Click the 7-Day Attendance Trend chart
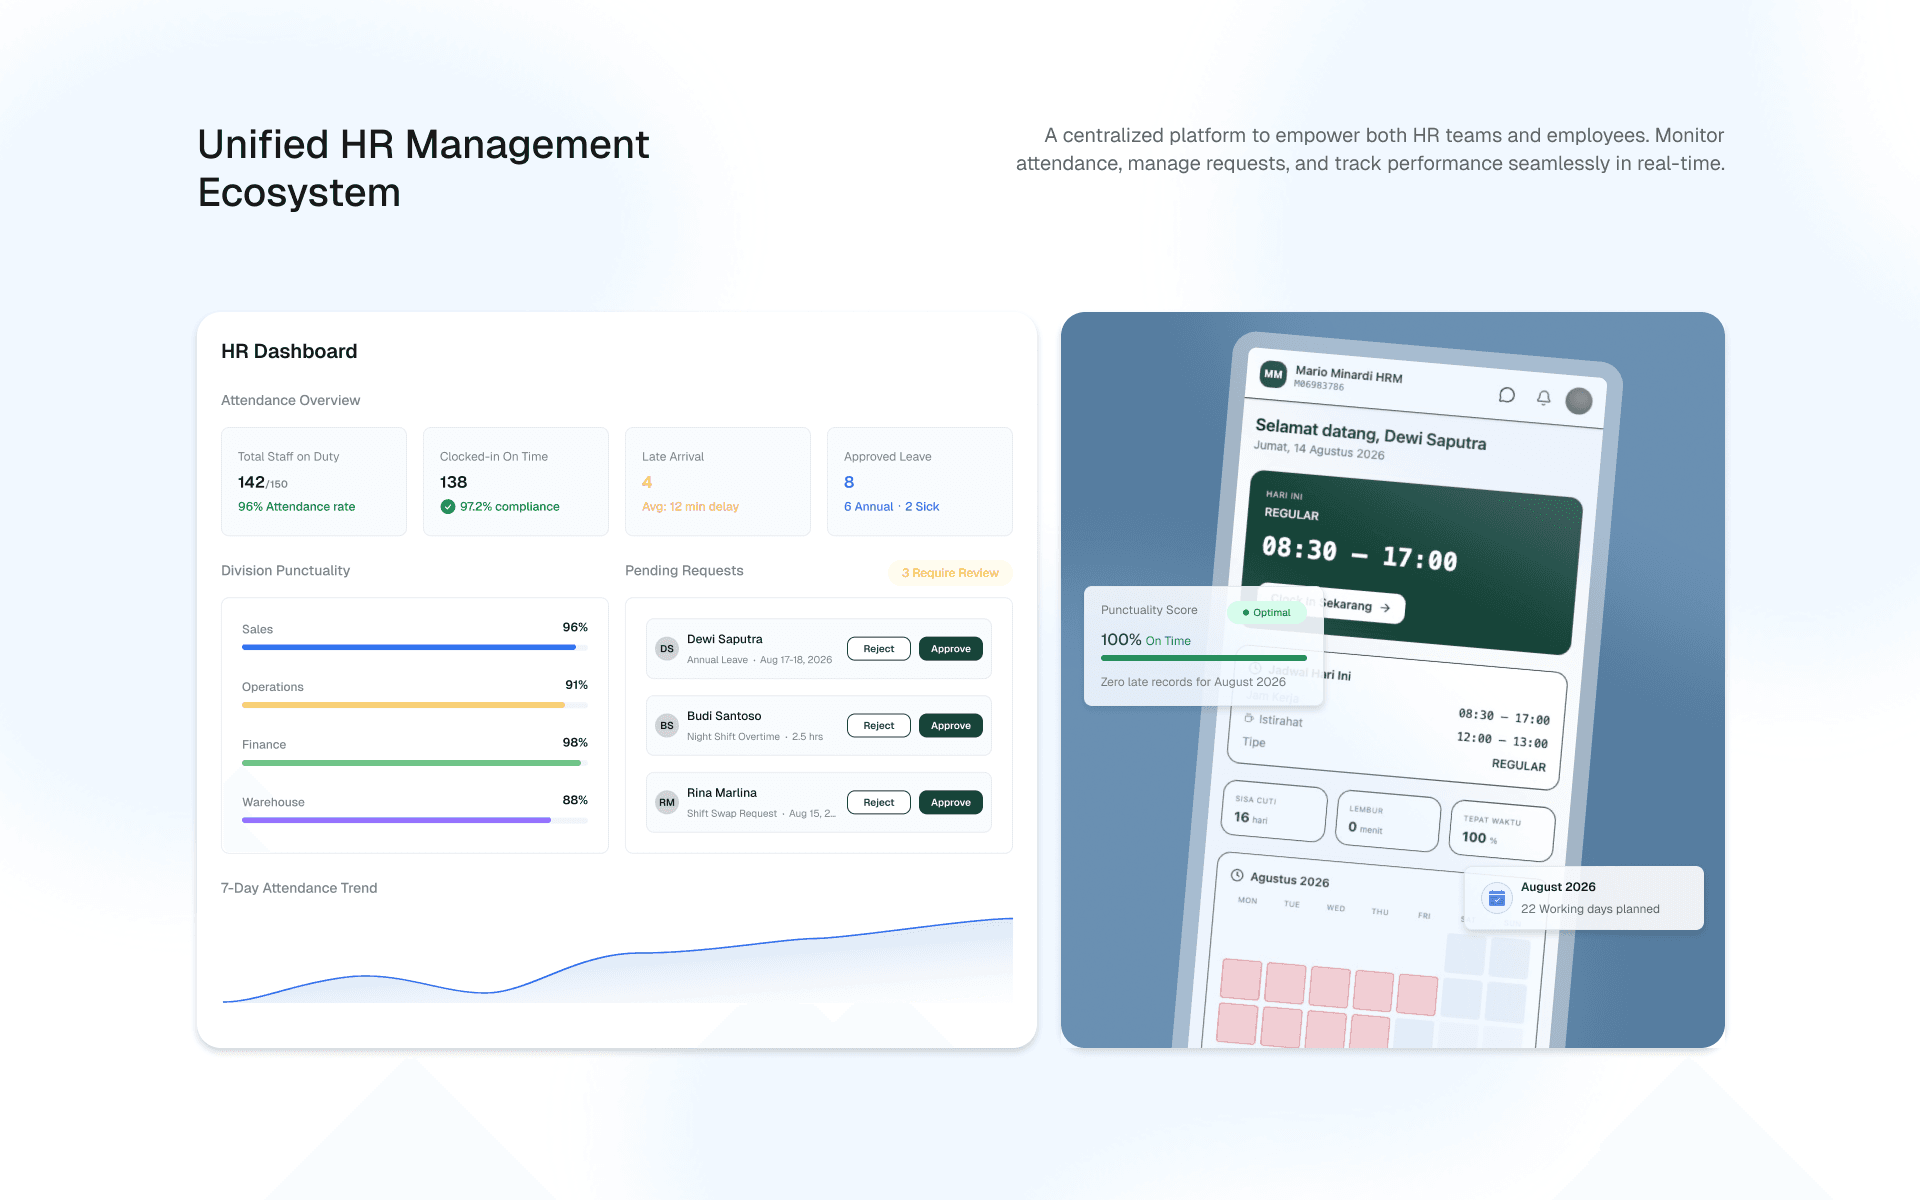This screenshot has height=1200, width=1920. click(617, 960)
